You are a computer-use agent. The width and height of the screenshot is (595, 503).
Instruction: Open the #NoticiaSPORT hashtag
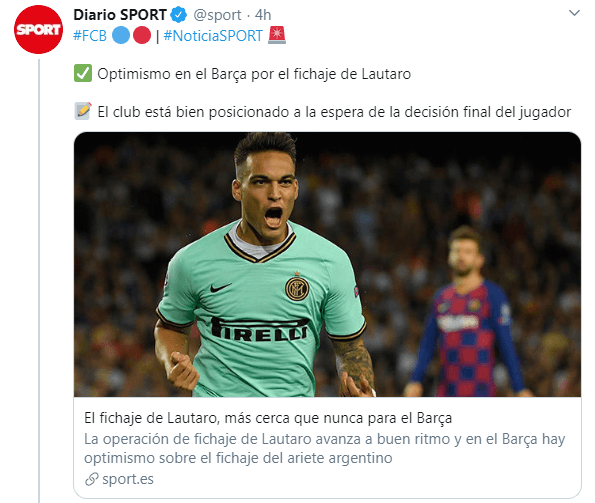click(213, 36)
